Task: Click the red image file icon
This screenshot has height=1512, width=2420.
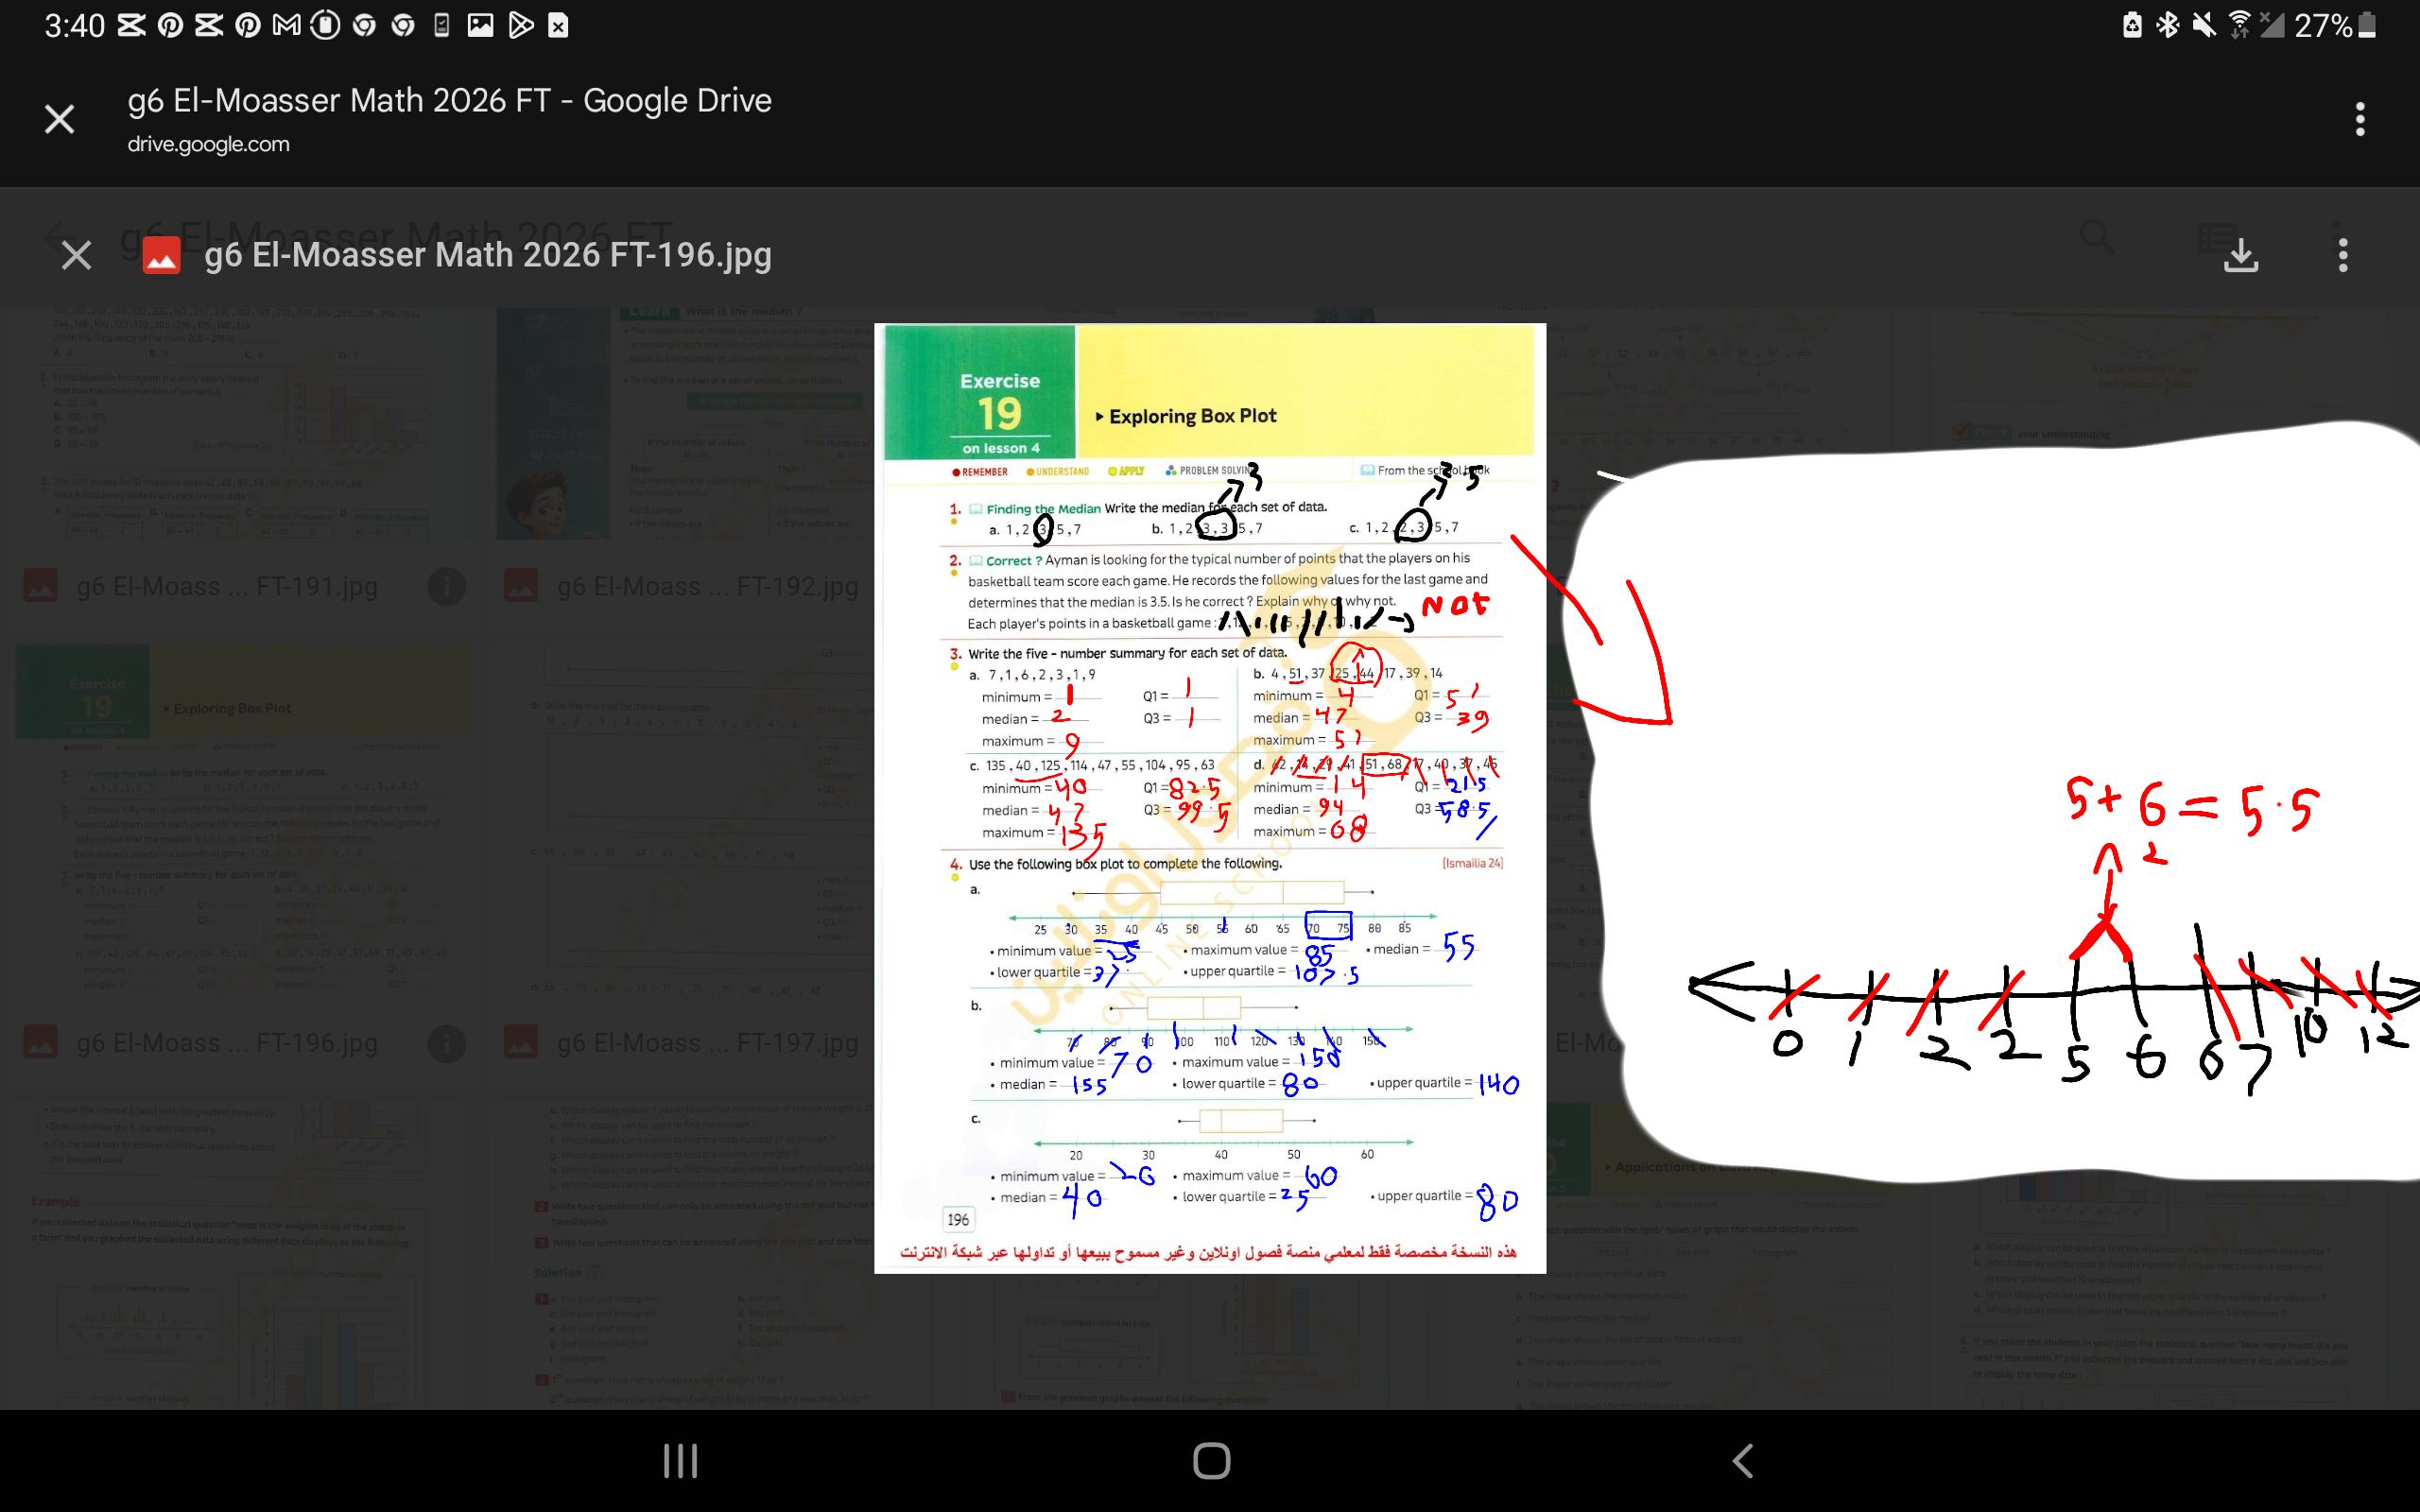Action: click(161, 255)
